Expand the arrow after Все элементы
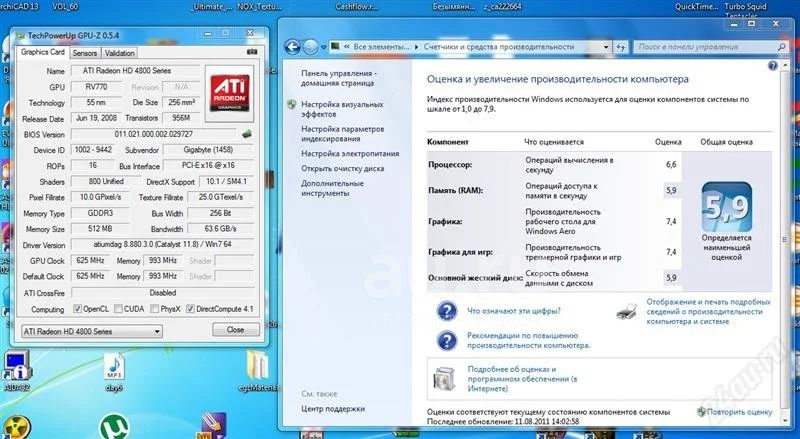The height and width of the screenshot is (439, 800). pos(416,47)
